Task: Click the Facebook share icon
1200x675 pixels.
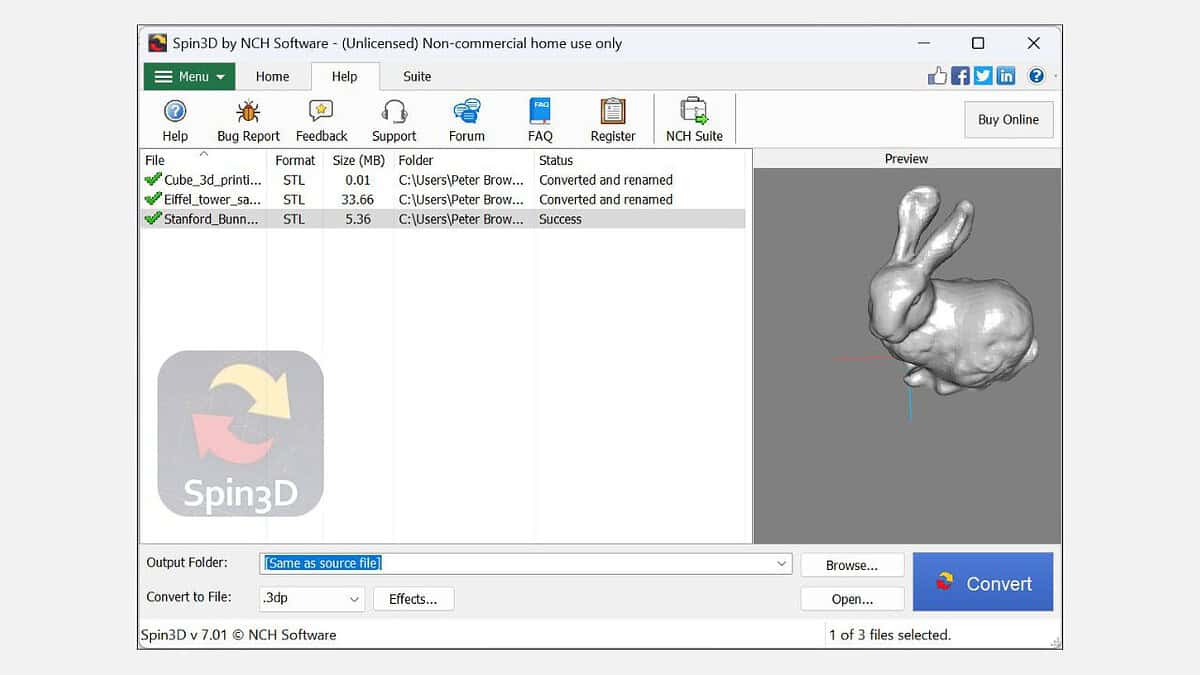Action: 960,76
